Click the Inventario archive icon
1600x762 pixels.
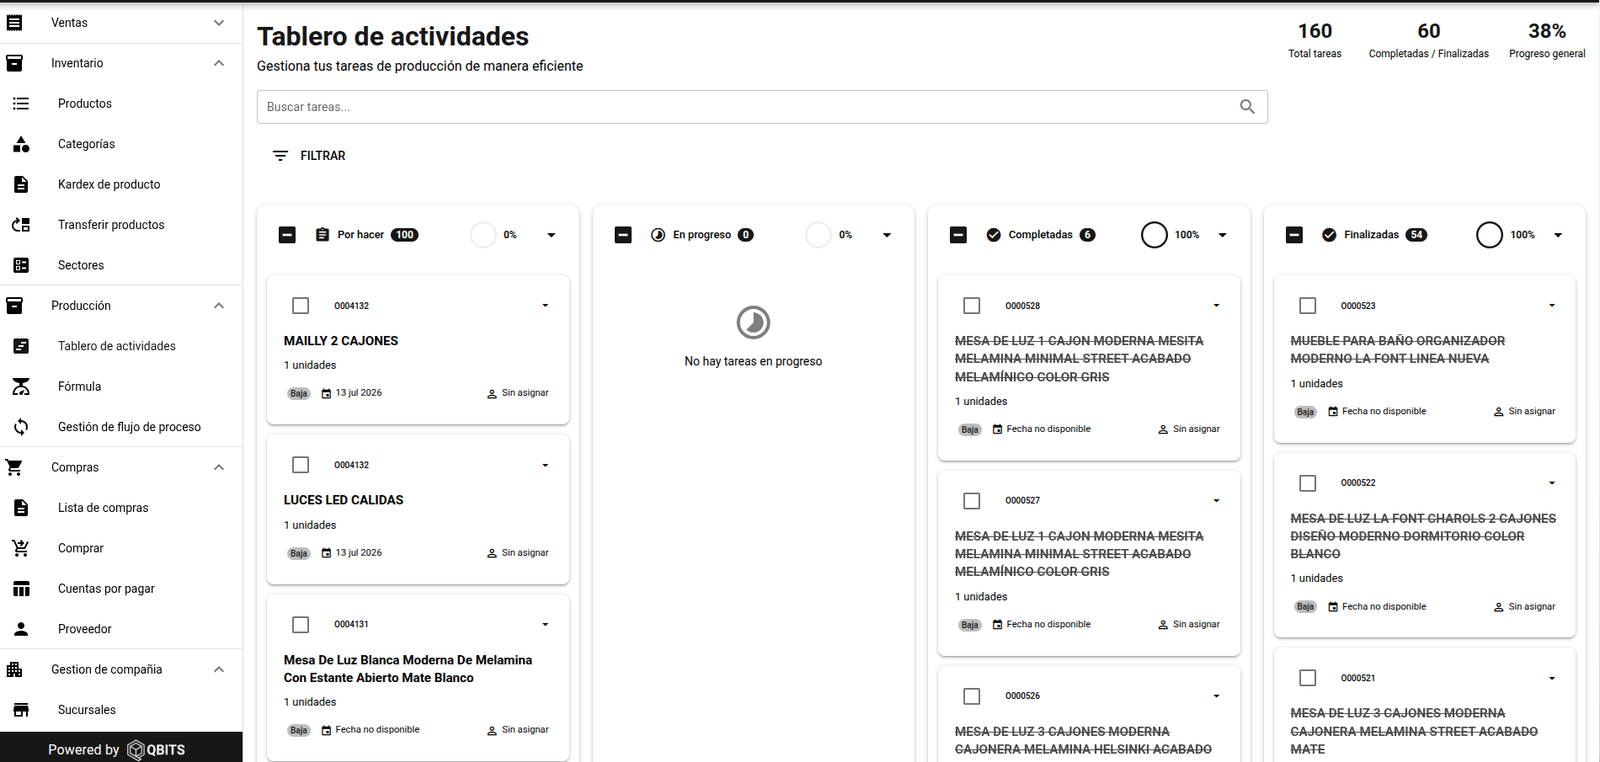[14, 63]
